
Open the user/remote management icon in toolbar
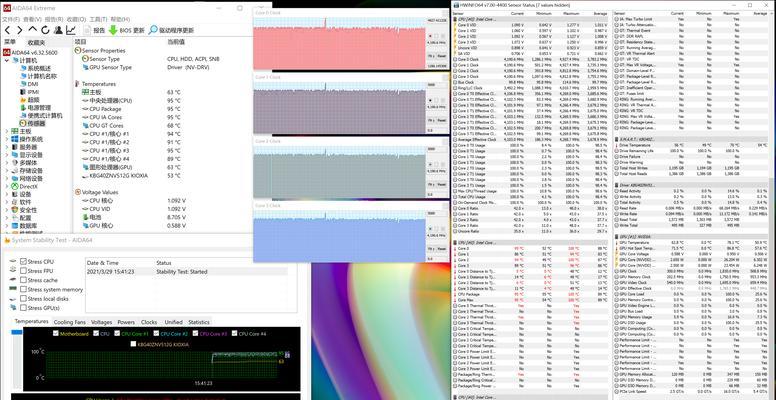[x=58, y=30]
